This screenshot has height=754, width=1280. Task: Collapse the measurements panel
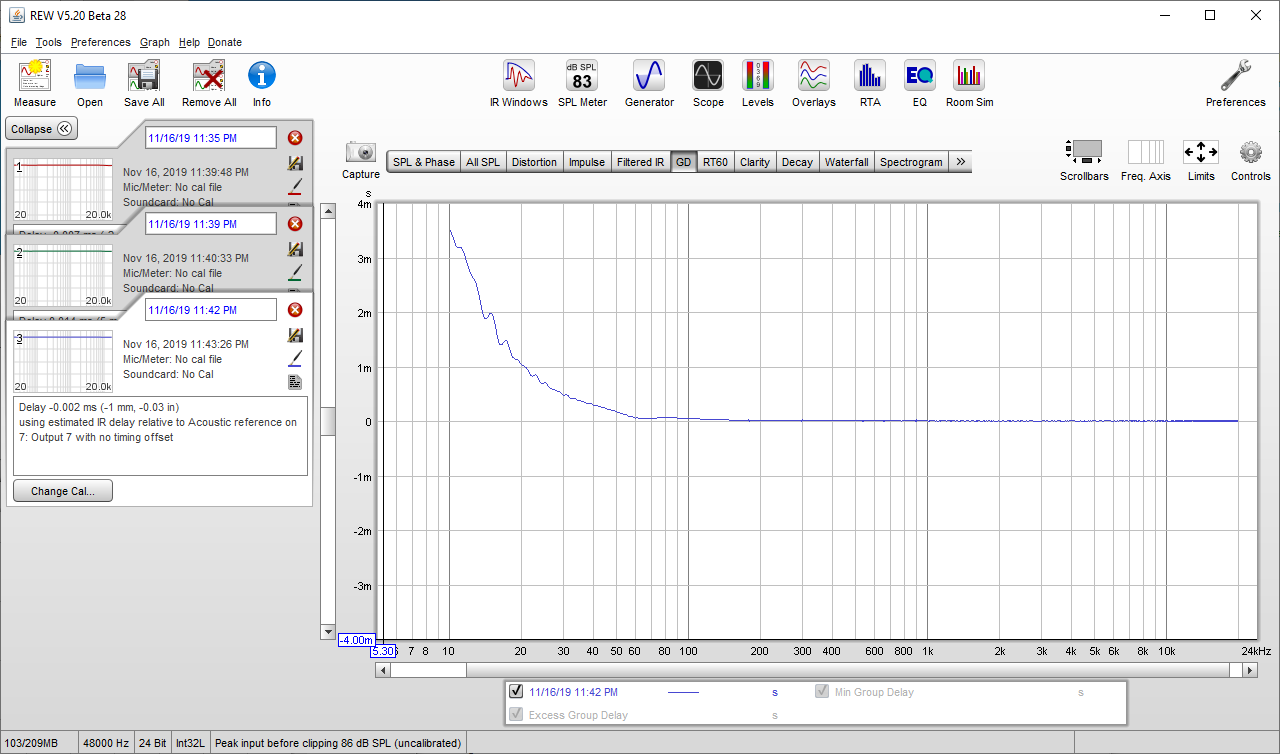pos(42,129)
